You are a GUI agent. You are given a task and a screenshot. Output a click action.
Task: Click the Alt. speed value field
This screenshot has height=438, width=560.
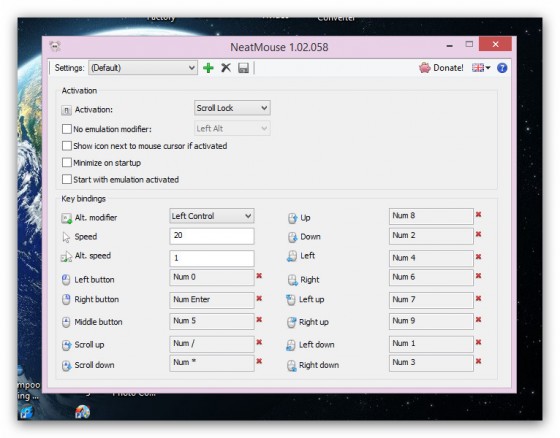(x=212, y=258)
